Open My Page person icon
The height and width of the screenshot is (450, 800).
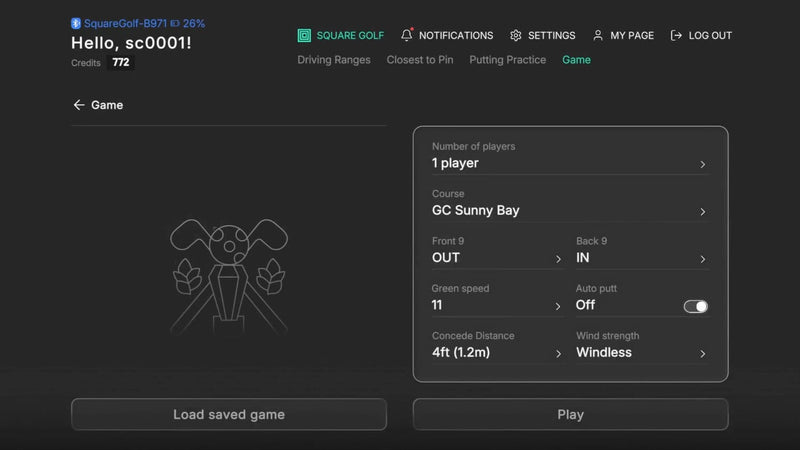[x=598, y=35]
